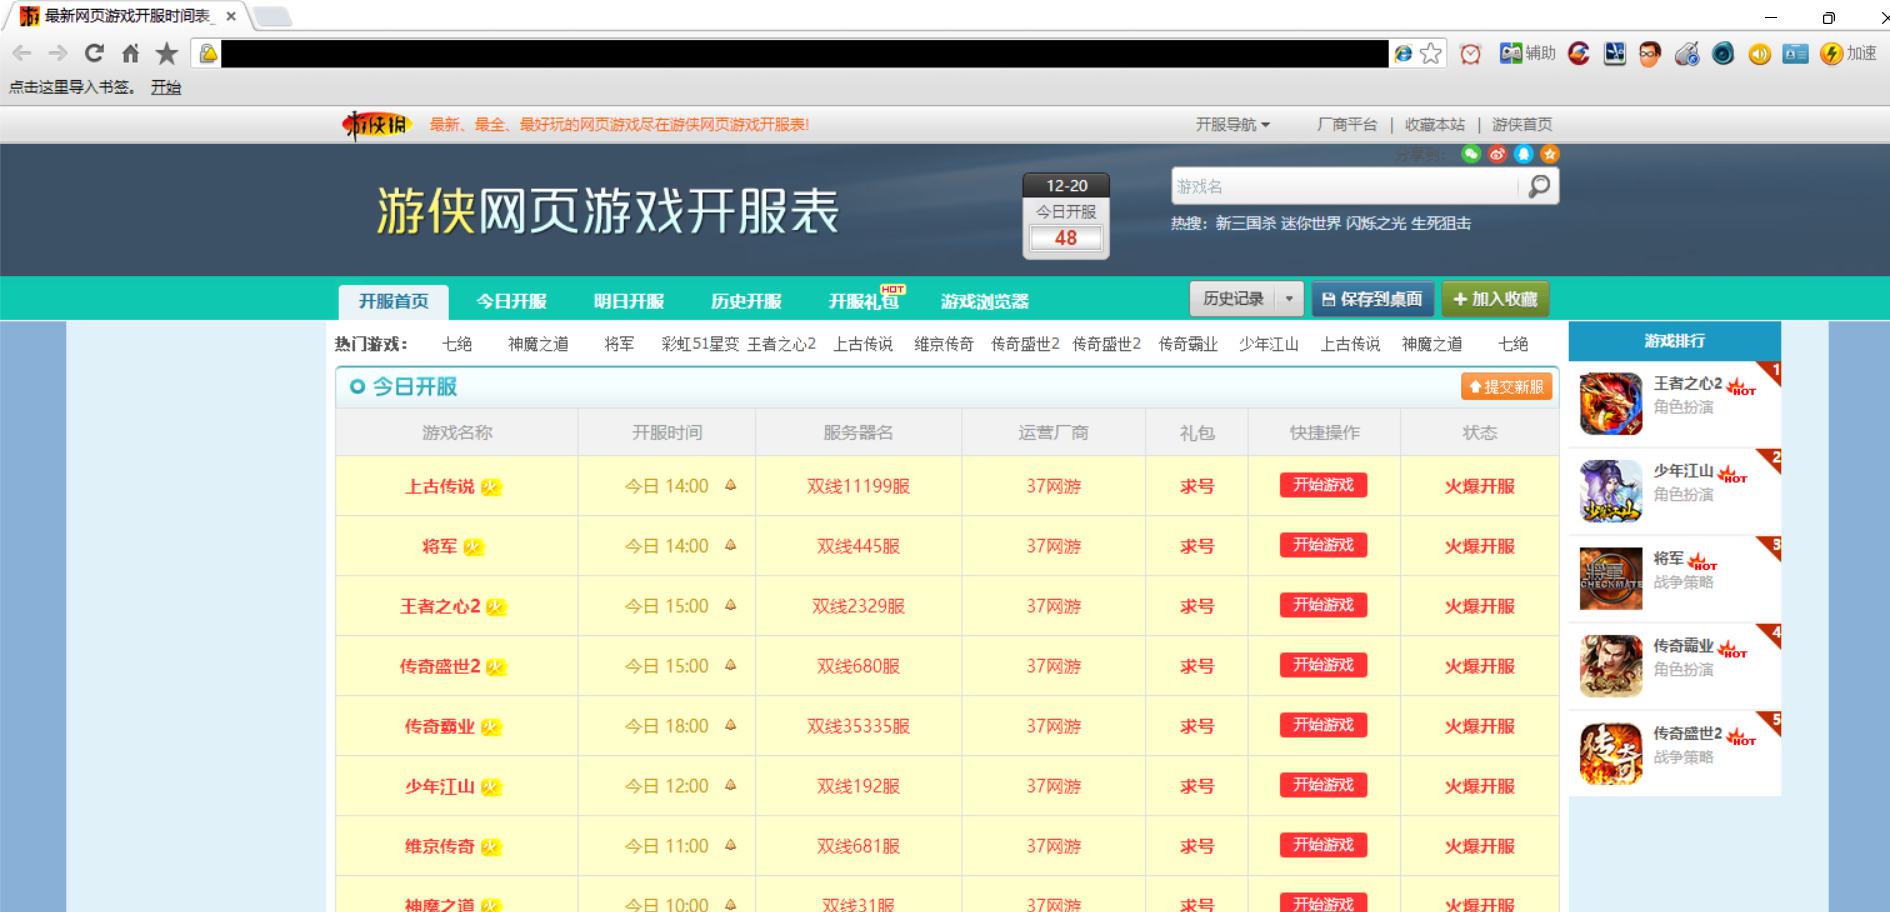Click the redacted browser address bar

[804, 54]
